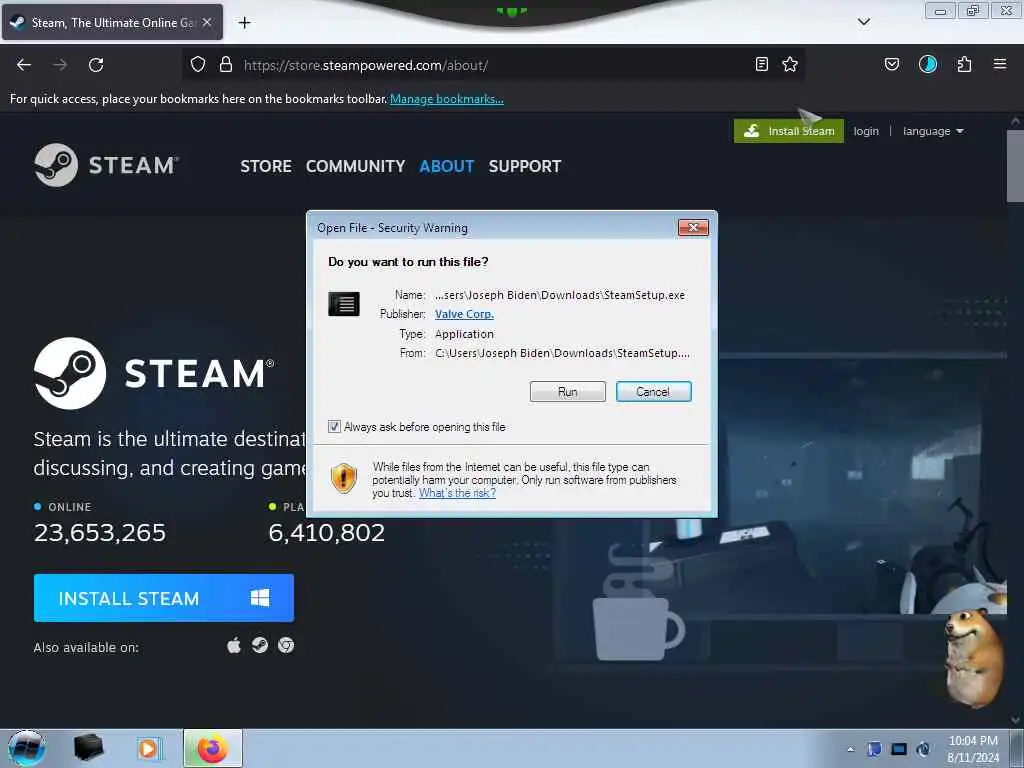Open the Firefox hamburger menu
1024x768 pixels.
pos(1000,65)
